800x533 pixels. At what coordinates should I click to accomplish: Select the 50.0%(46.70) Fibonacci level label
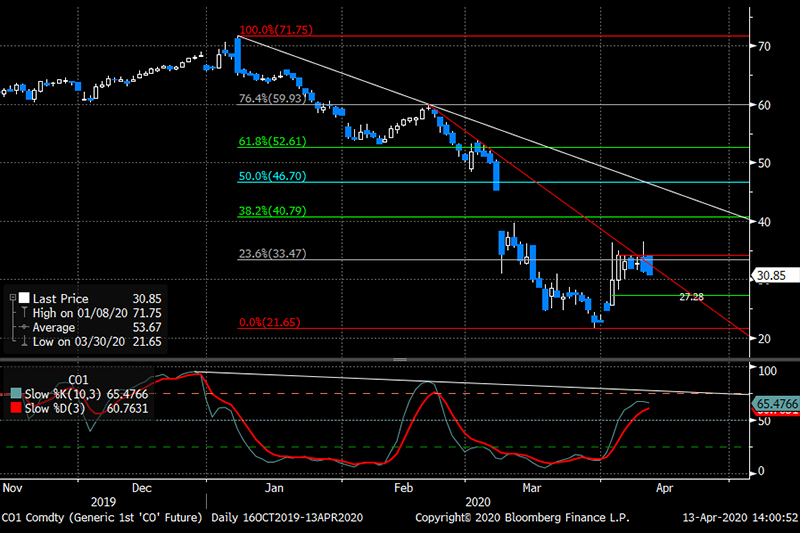pos(274,176)
